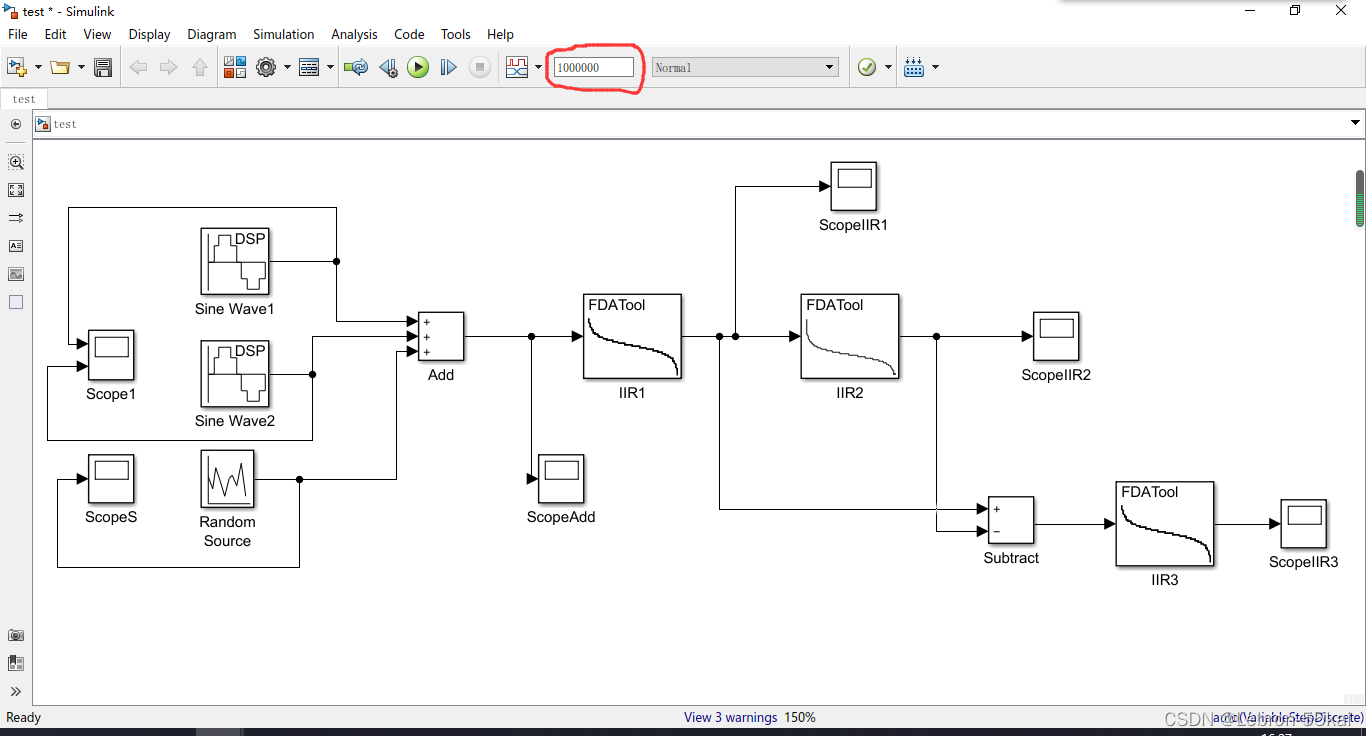Click the green validity check button in the toolbar
Screen dimensions: 1366x736
click(866, 67)
